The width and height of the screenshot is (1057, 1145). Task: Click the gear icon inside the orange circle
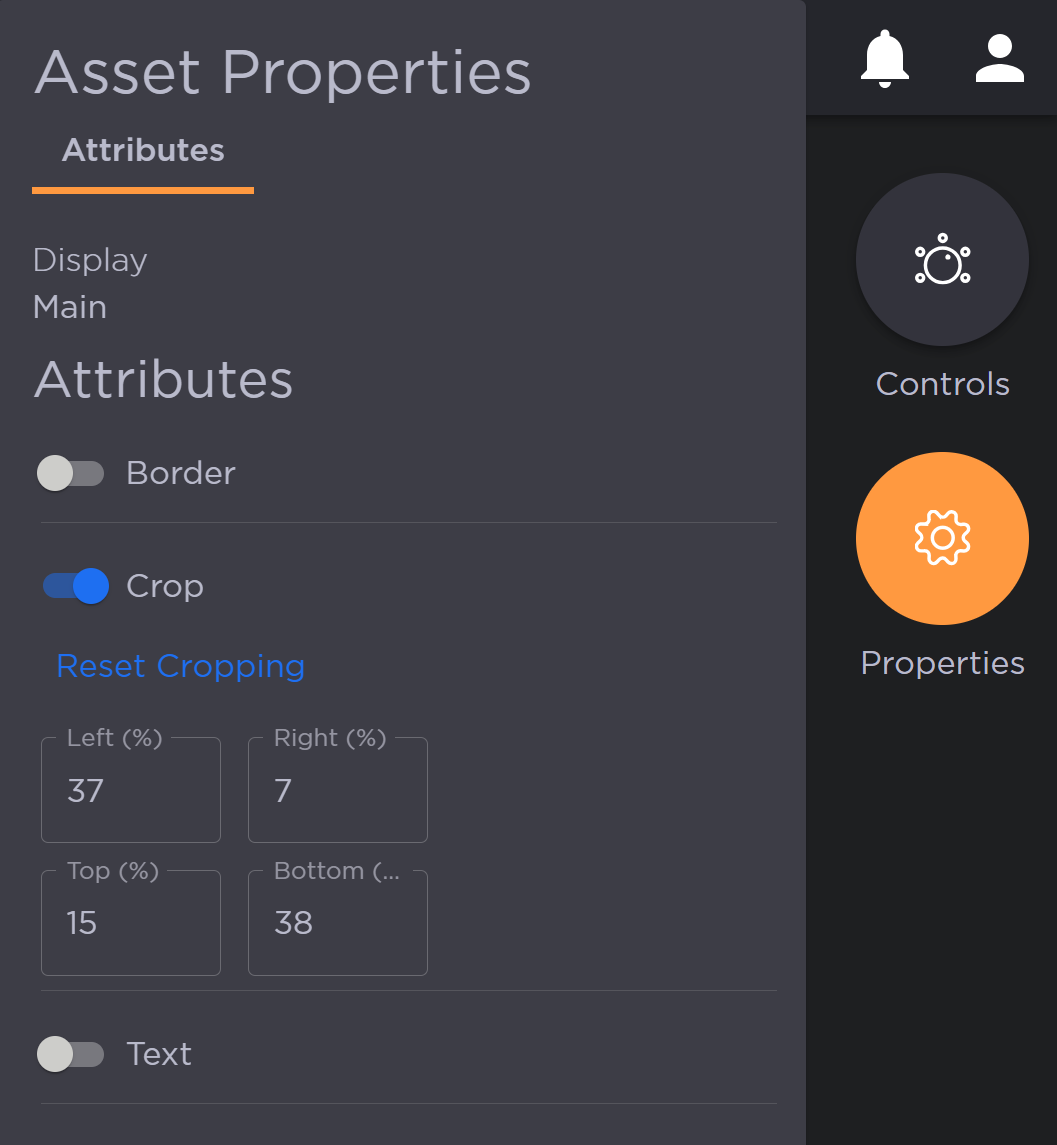tap(941, 538)
